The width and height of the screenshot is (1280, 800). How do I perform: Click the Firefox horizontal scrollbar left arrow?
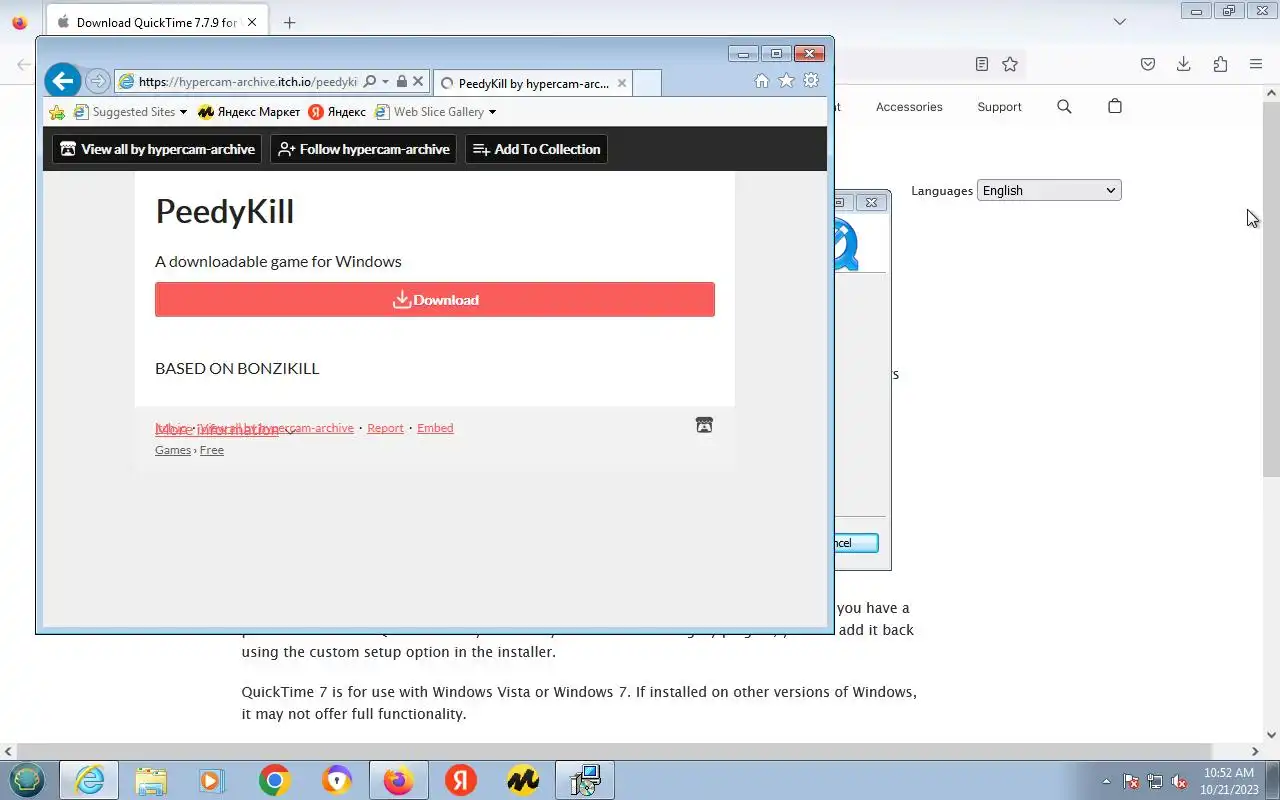8,751
